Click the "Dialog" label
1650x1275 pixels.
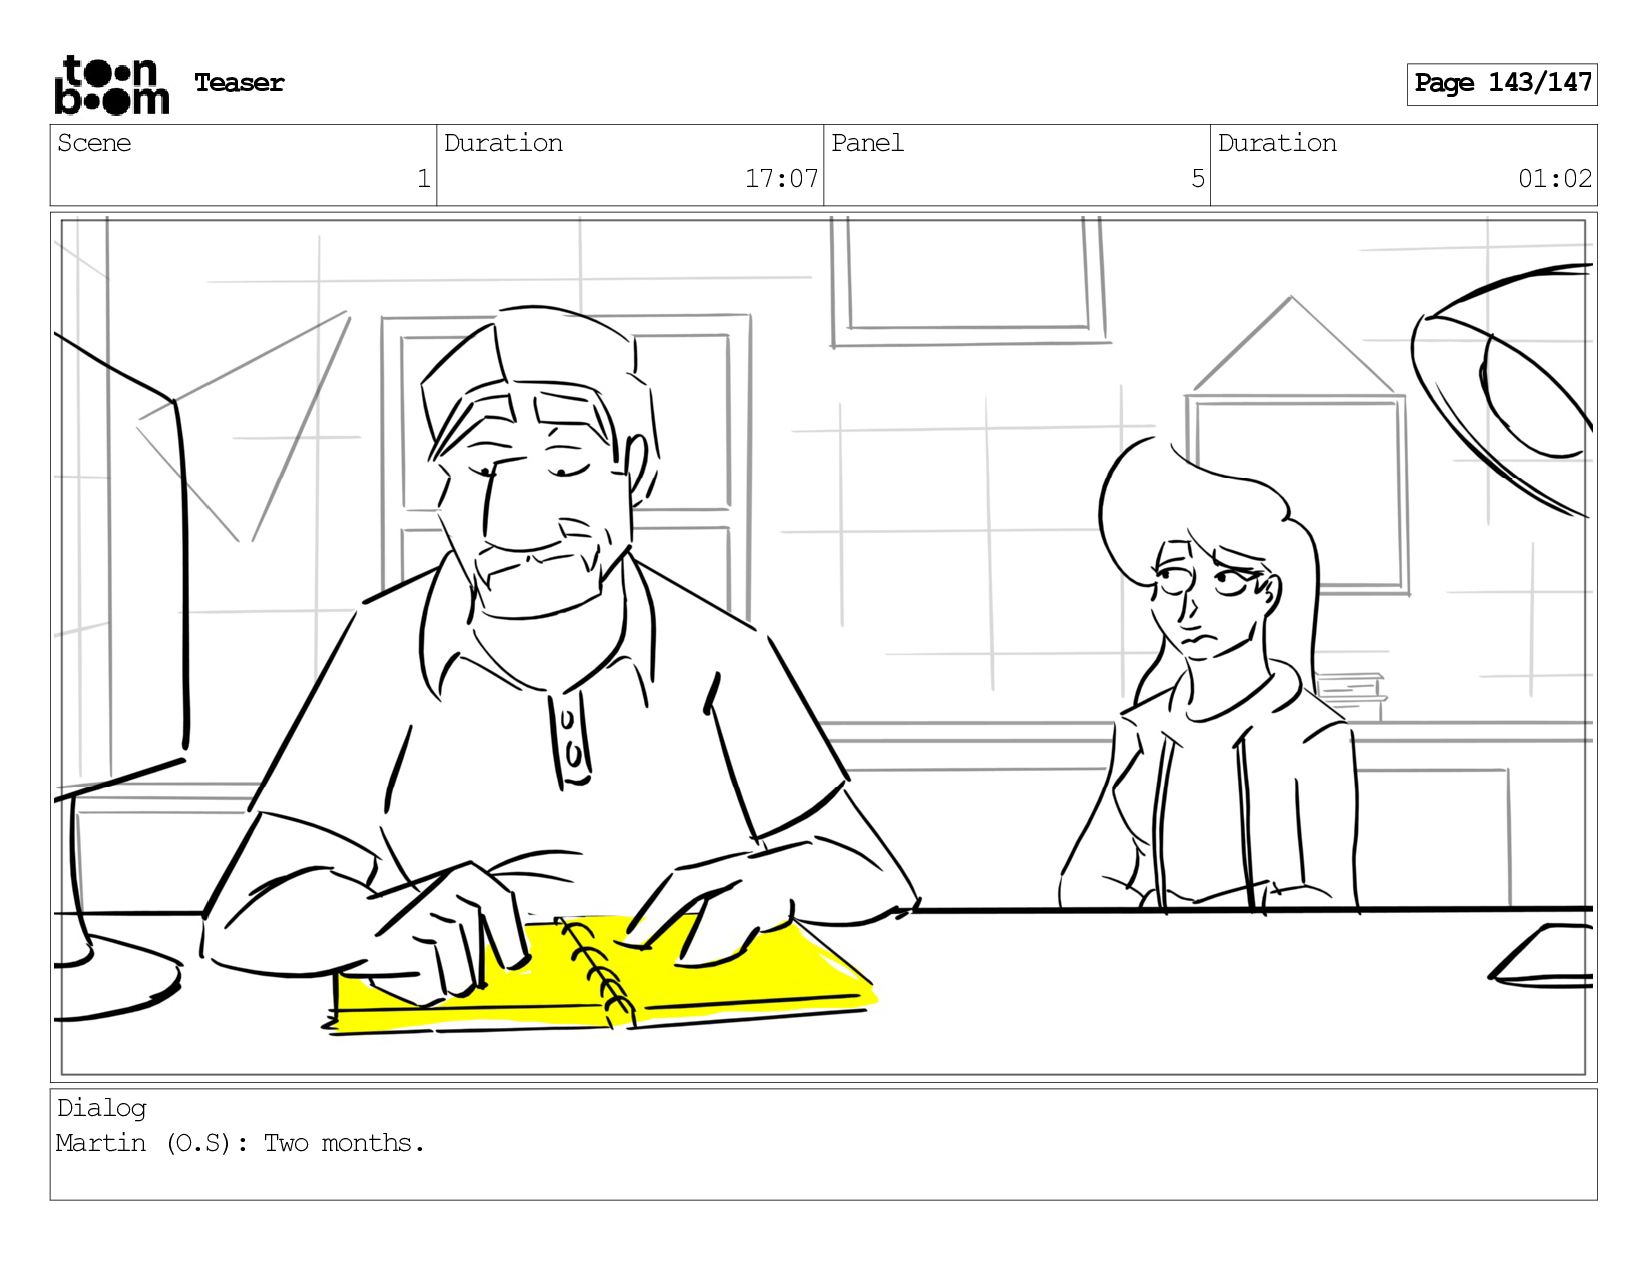(101, 1108)
